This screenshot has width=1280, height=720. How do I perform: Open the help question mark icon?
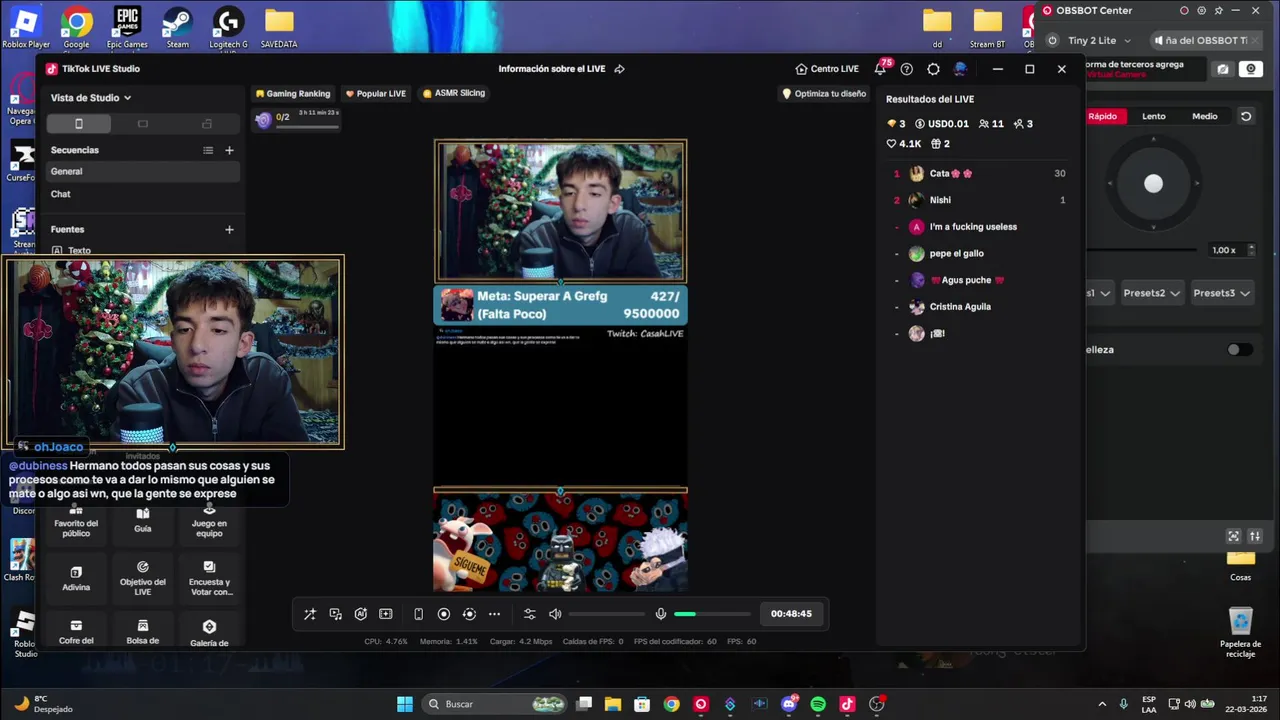907,69
